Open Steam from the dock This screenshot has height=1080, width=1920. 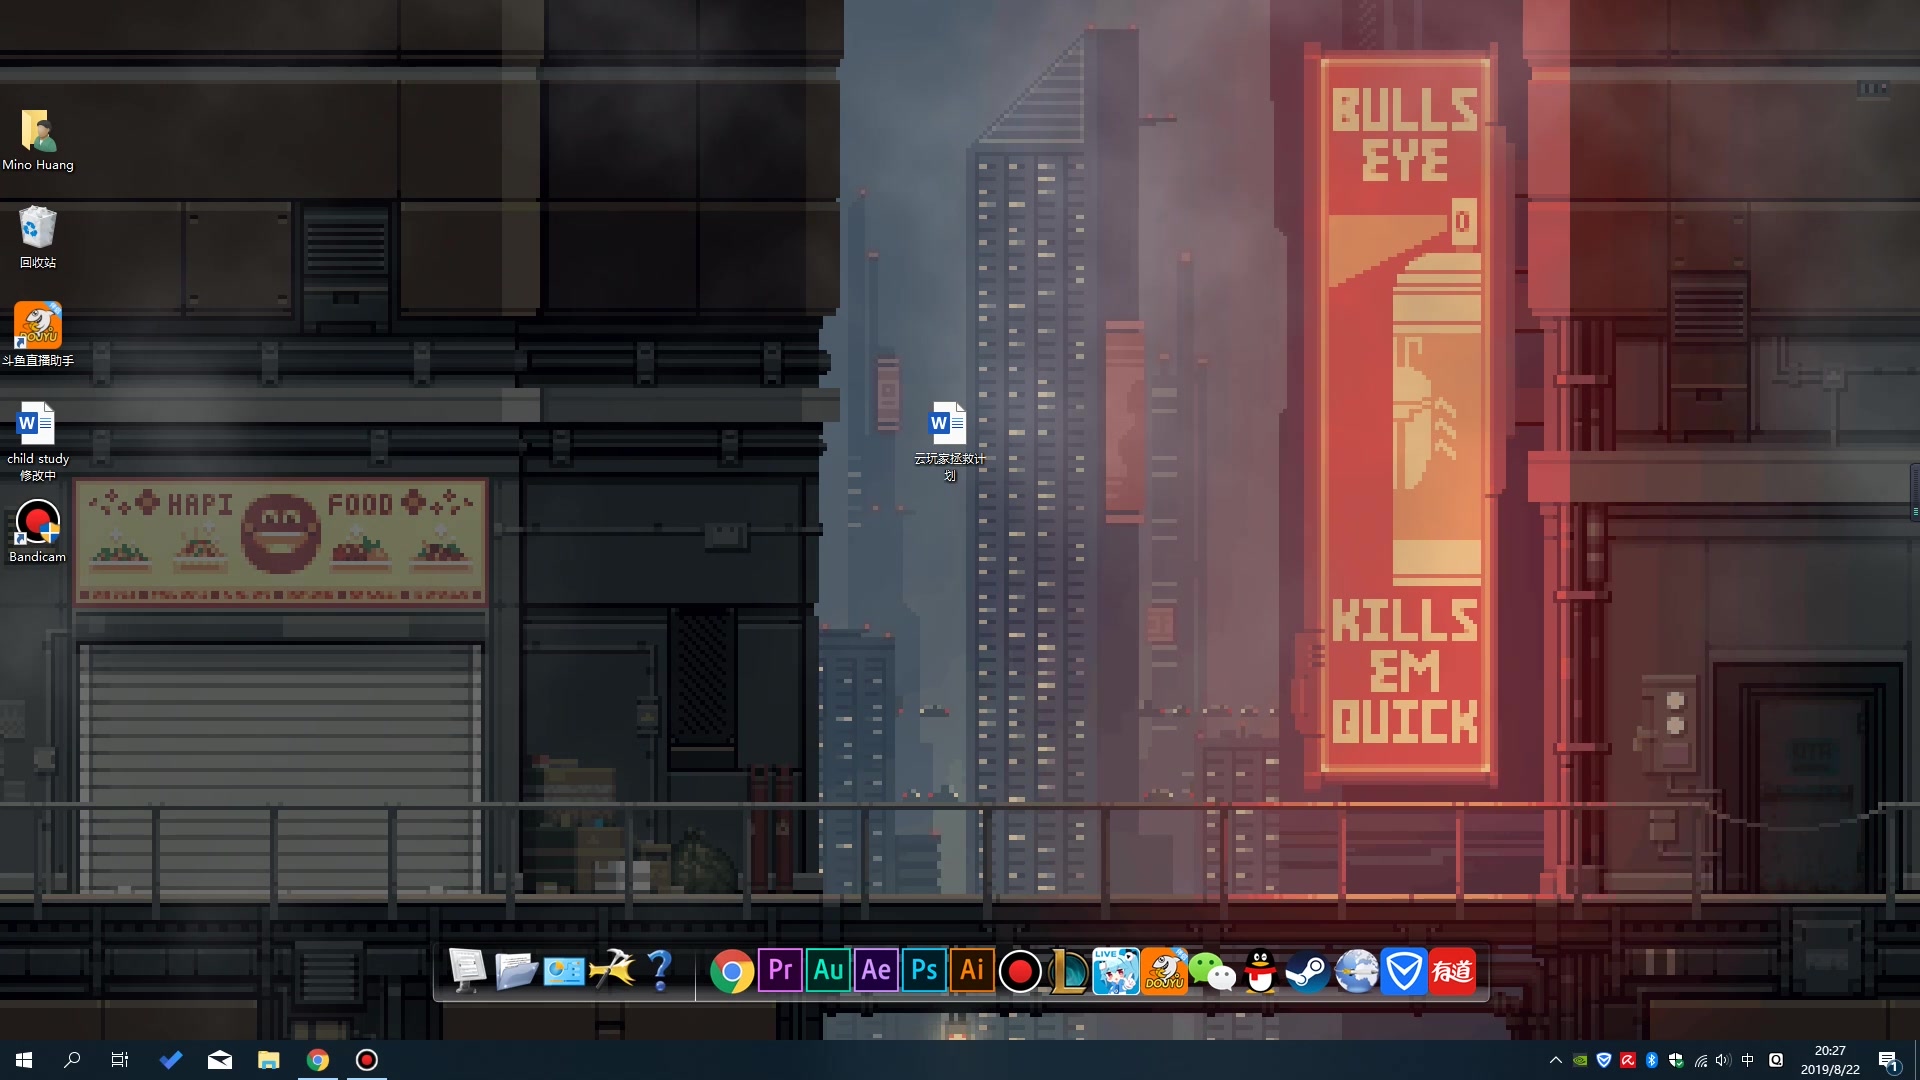point(1307,971)
